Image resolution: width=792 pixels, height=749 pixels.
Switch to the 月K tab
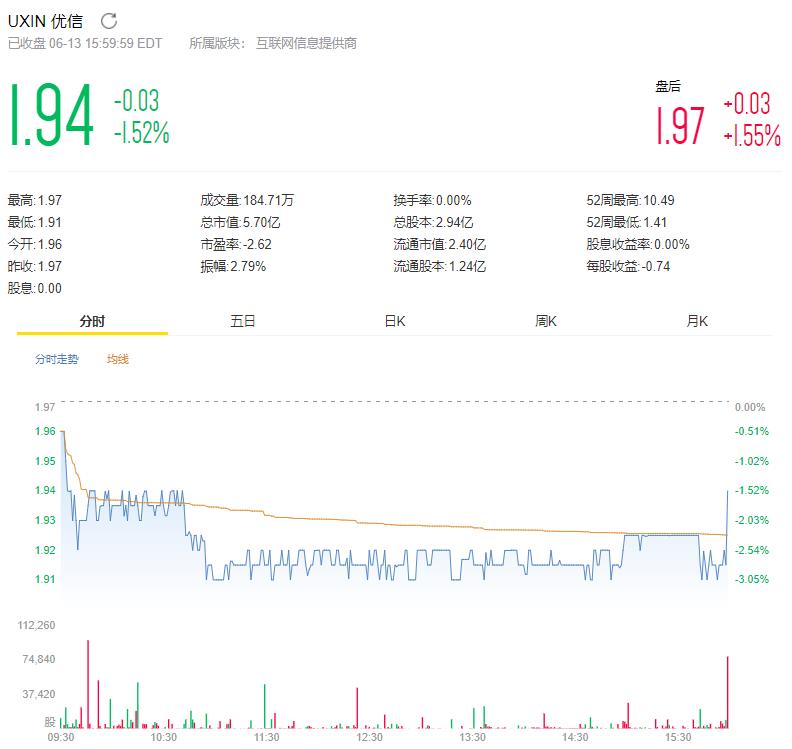[x=697, y=321]
